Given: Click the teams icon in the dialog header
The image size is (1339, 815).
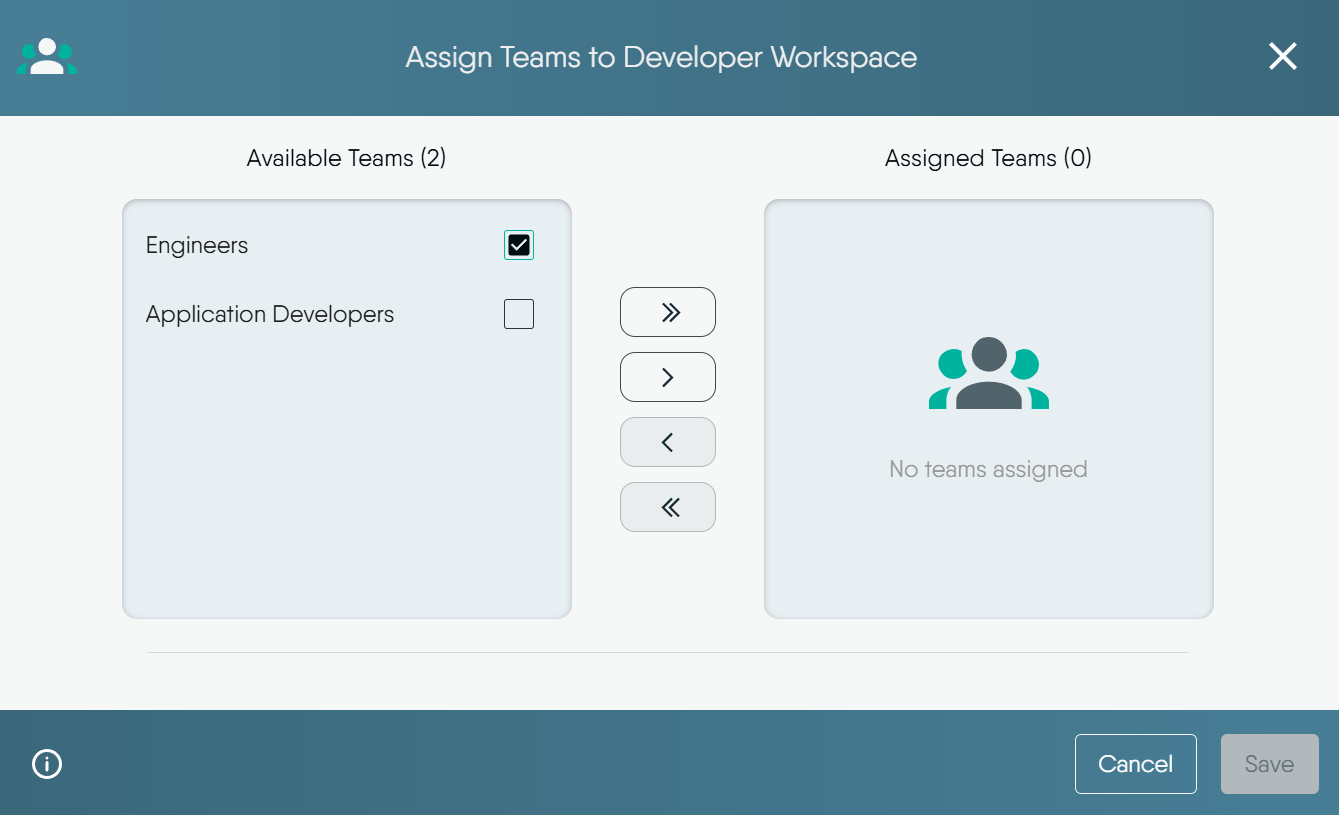Looking at the screenshot, I should (x=46, y=57).
